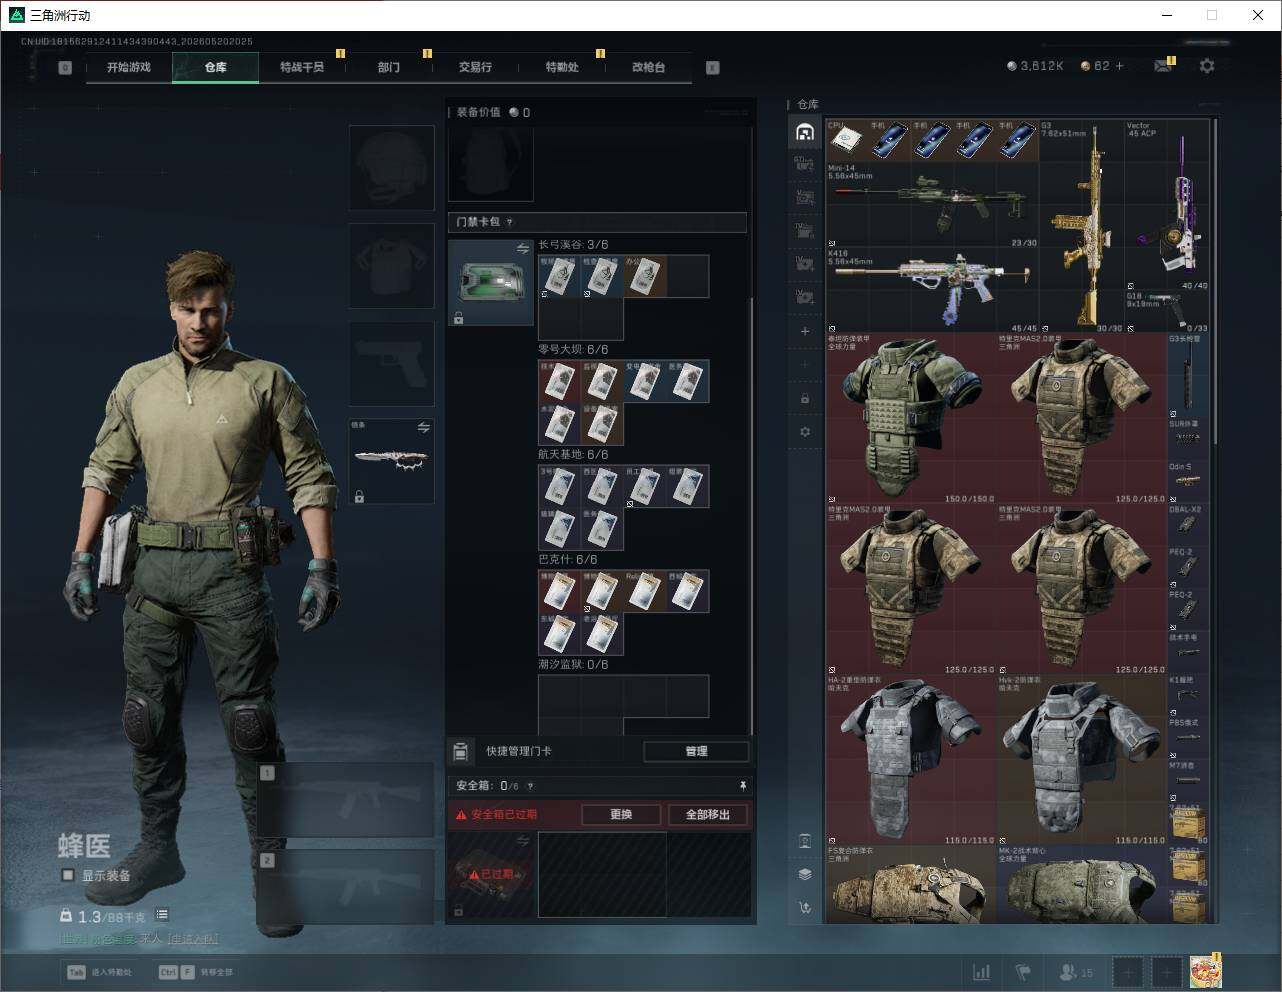Screen dimensions: 1282x992
Task: Open the mail inbox envelope icon
Action: click(x=1163, y=66)
